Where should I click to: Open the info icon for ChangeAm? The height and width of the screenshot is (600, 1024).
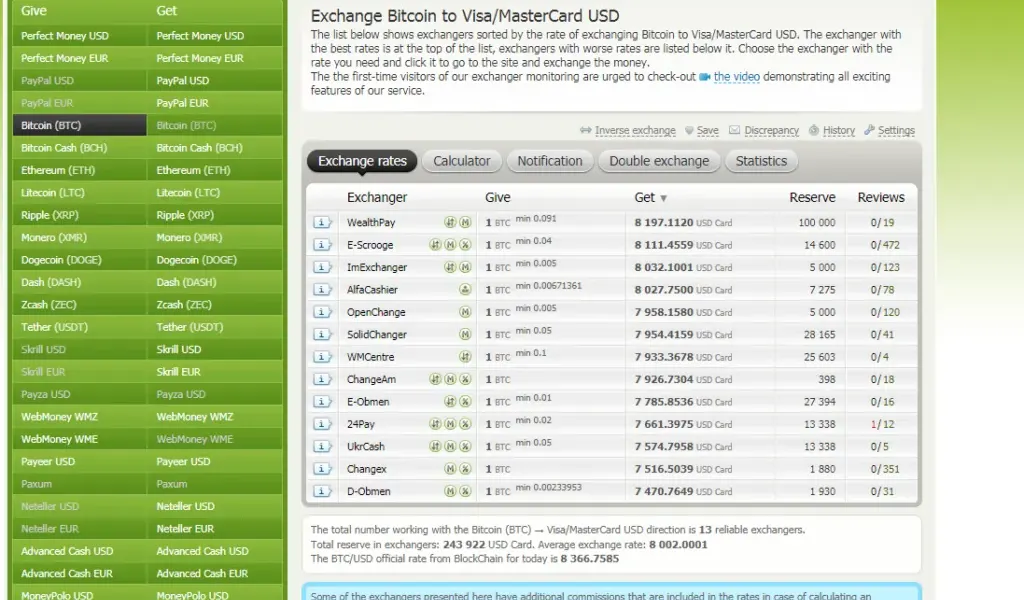coord(321,379)
